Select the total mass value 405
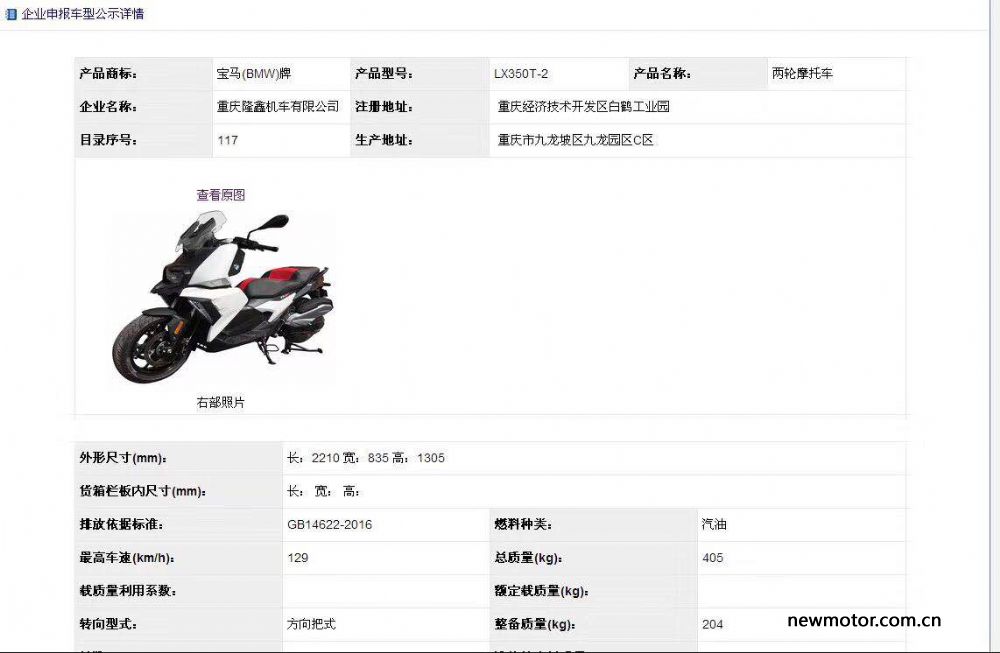 click(713, 558)
